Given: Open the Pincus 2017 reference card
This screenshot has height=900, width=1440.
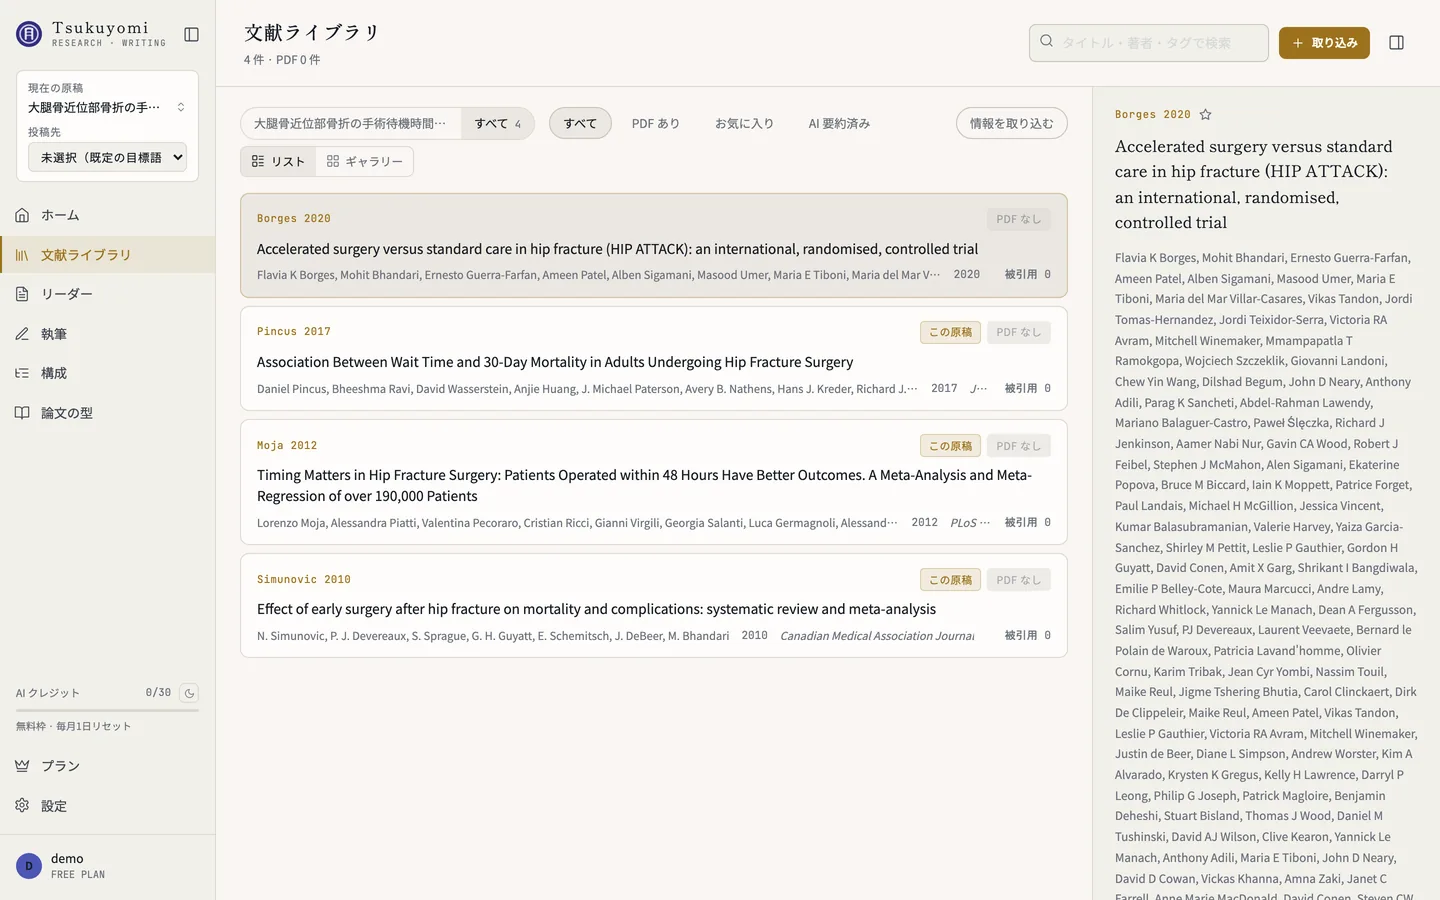Looking at the screenshot, I should (x=654, y=359).
